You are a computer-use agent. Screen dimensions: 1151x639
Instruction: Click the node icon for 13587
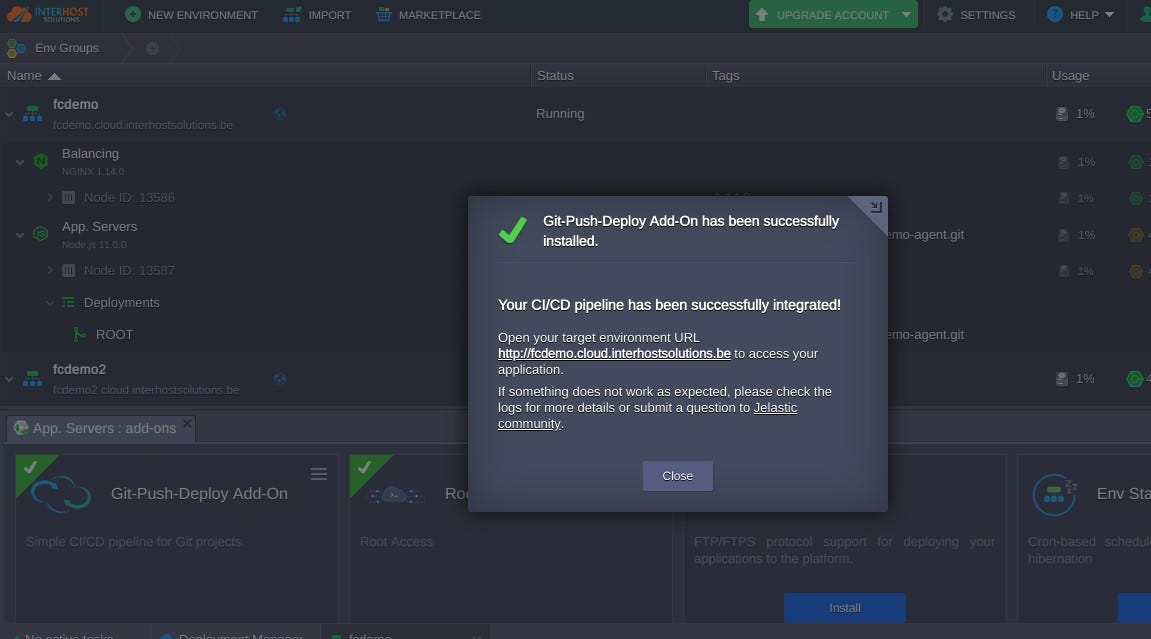click(68, 271)
